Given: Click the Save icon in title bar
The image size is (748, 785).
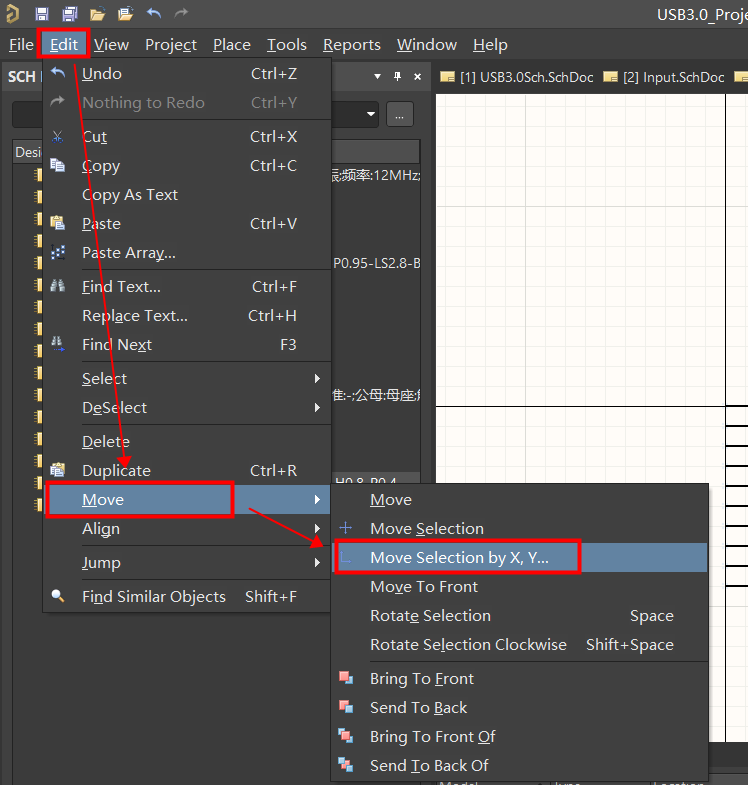Looking at the screenshot, I should click(x=42, y=14).
